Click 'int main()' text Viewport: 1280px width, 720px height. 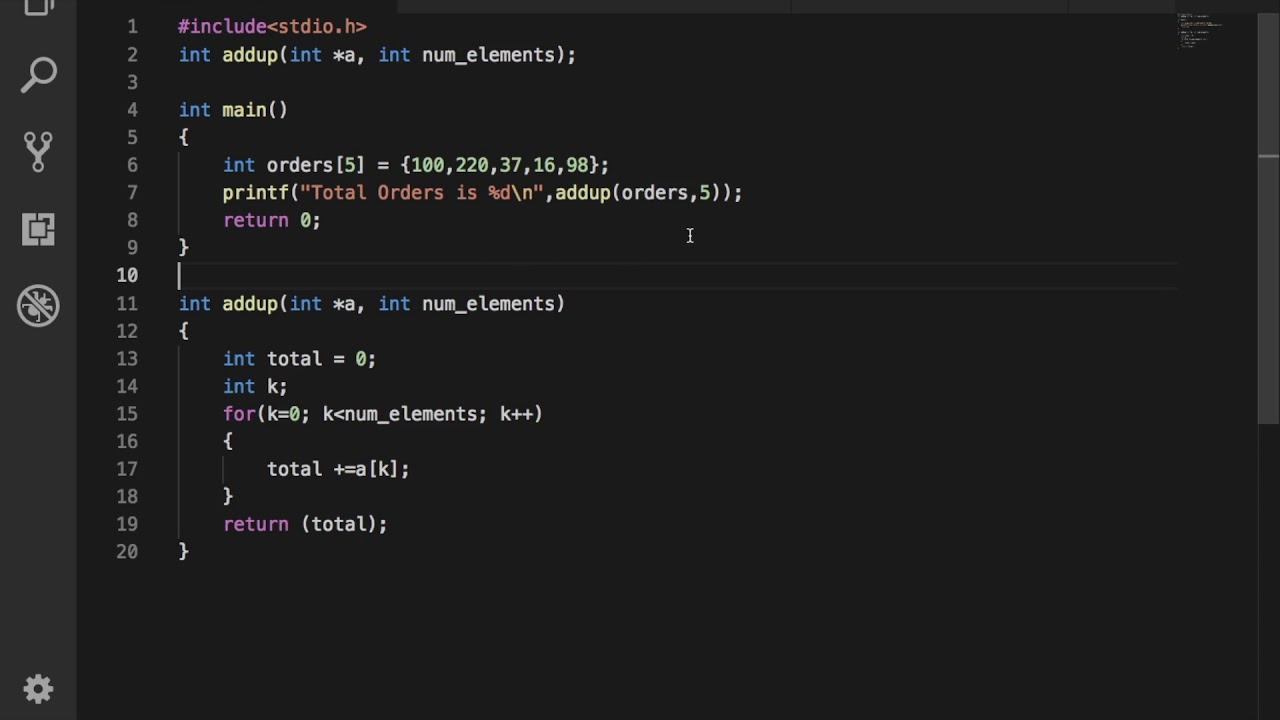pos(233,110)
